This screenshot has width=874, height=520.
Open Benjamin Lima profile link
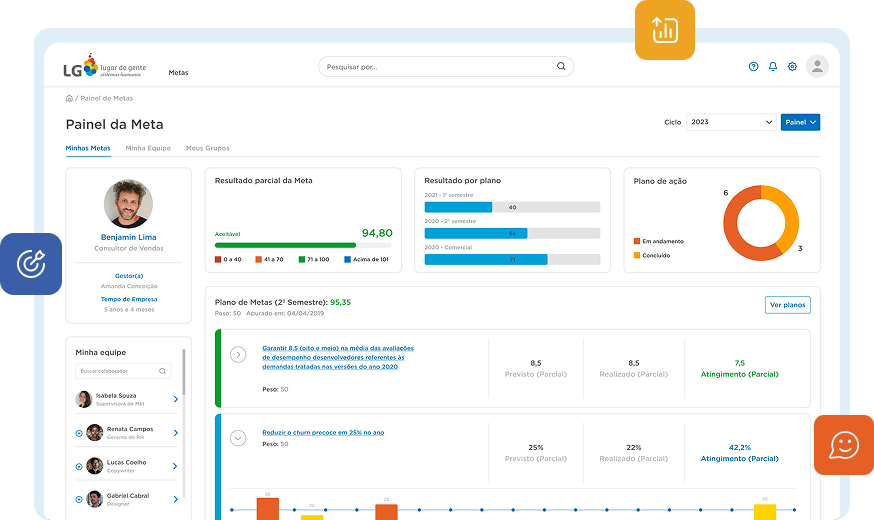(128, 237)
